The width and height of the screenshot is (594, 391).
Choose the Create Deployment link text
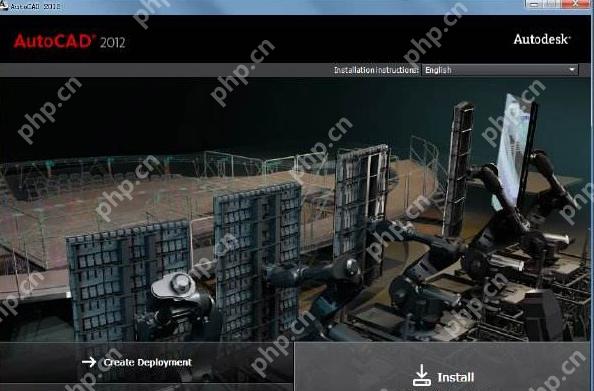pos(148,362)
